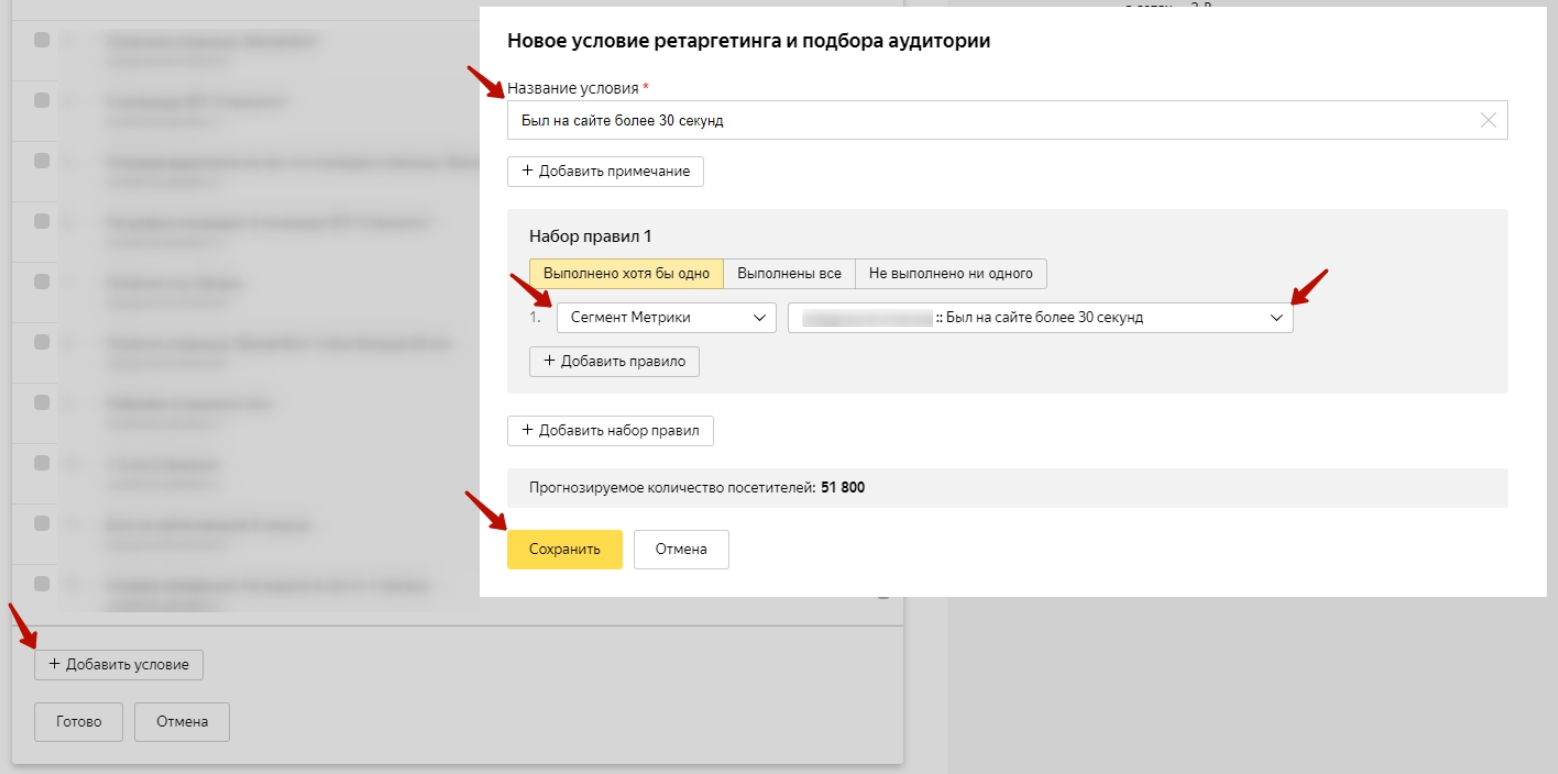Choose the "Не выполнено ни одного" option
This screenshot has width=1558, height=774.
tap(950, 273)
